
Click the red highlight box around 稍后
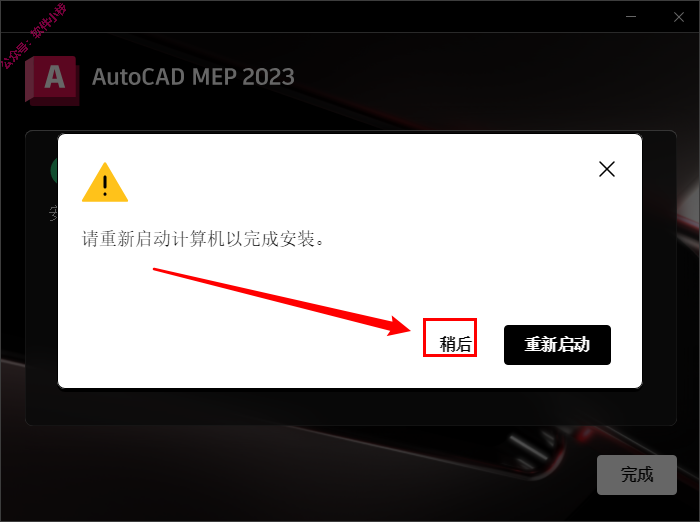(450, 338)
